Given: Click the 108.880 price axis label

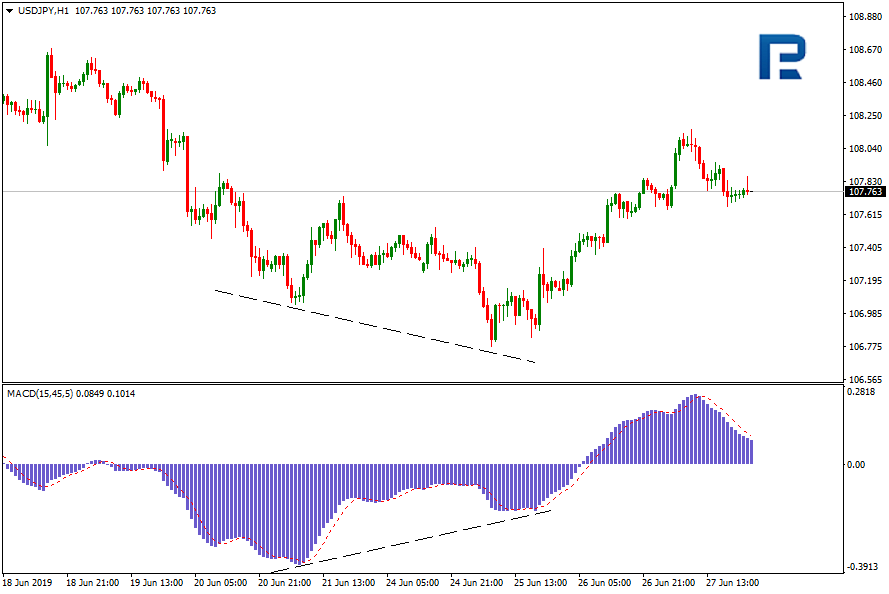Looking at the screenshot, I should click(x=864, y=17).
